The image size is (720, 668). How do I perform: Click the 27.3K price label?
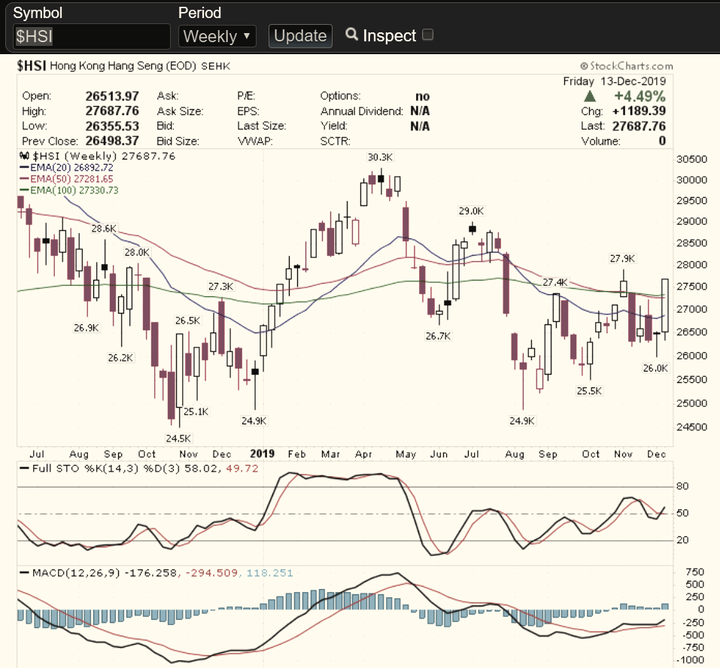[x=221, y=287]
